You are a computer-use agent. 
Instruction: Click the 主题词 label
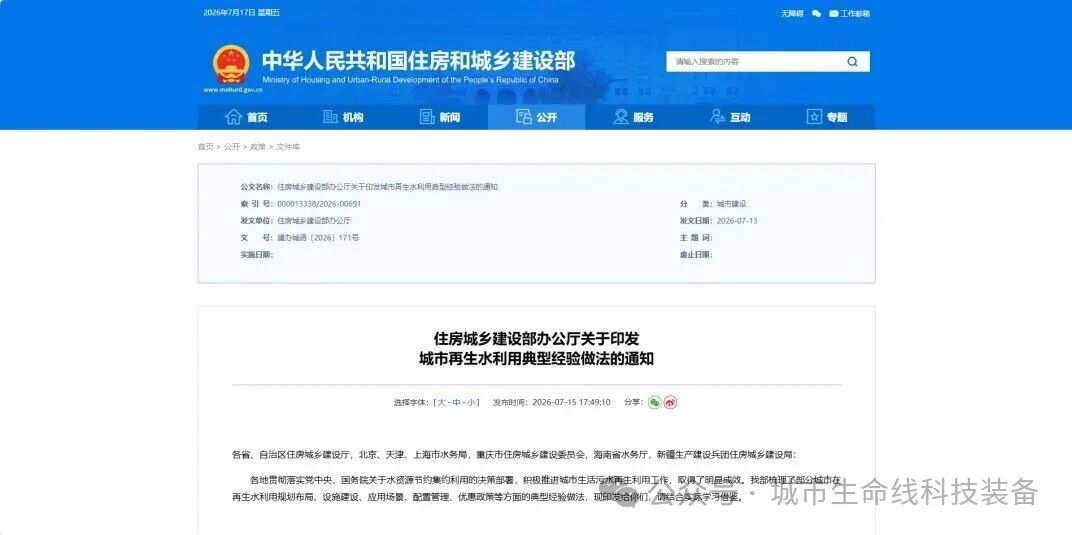tap(696, 238)
